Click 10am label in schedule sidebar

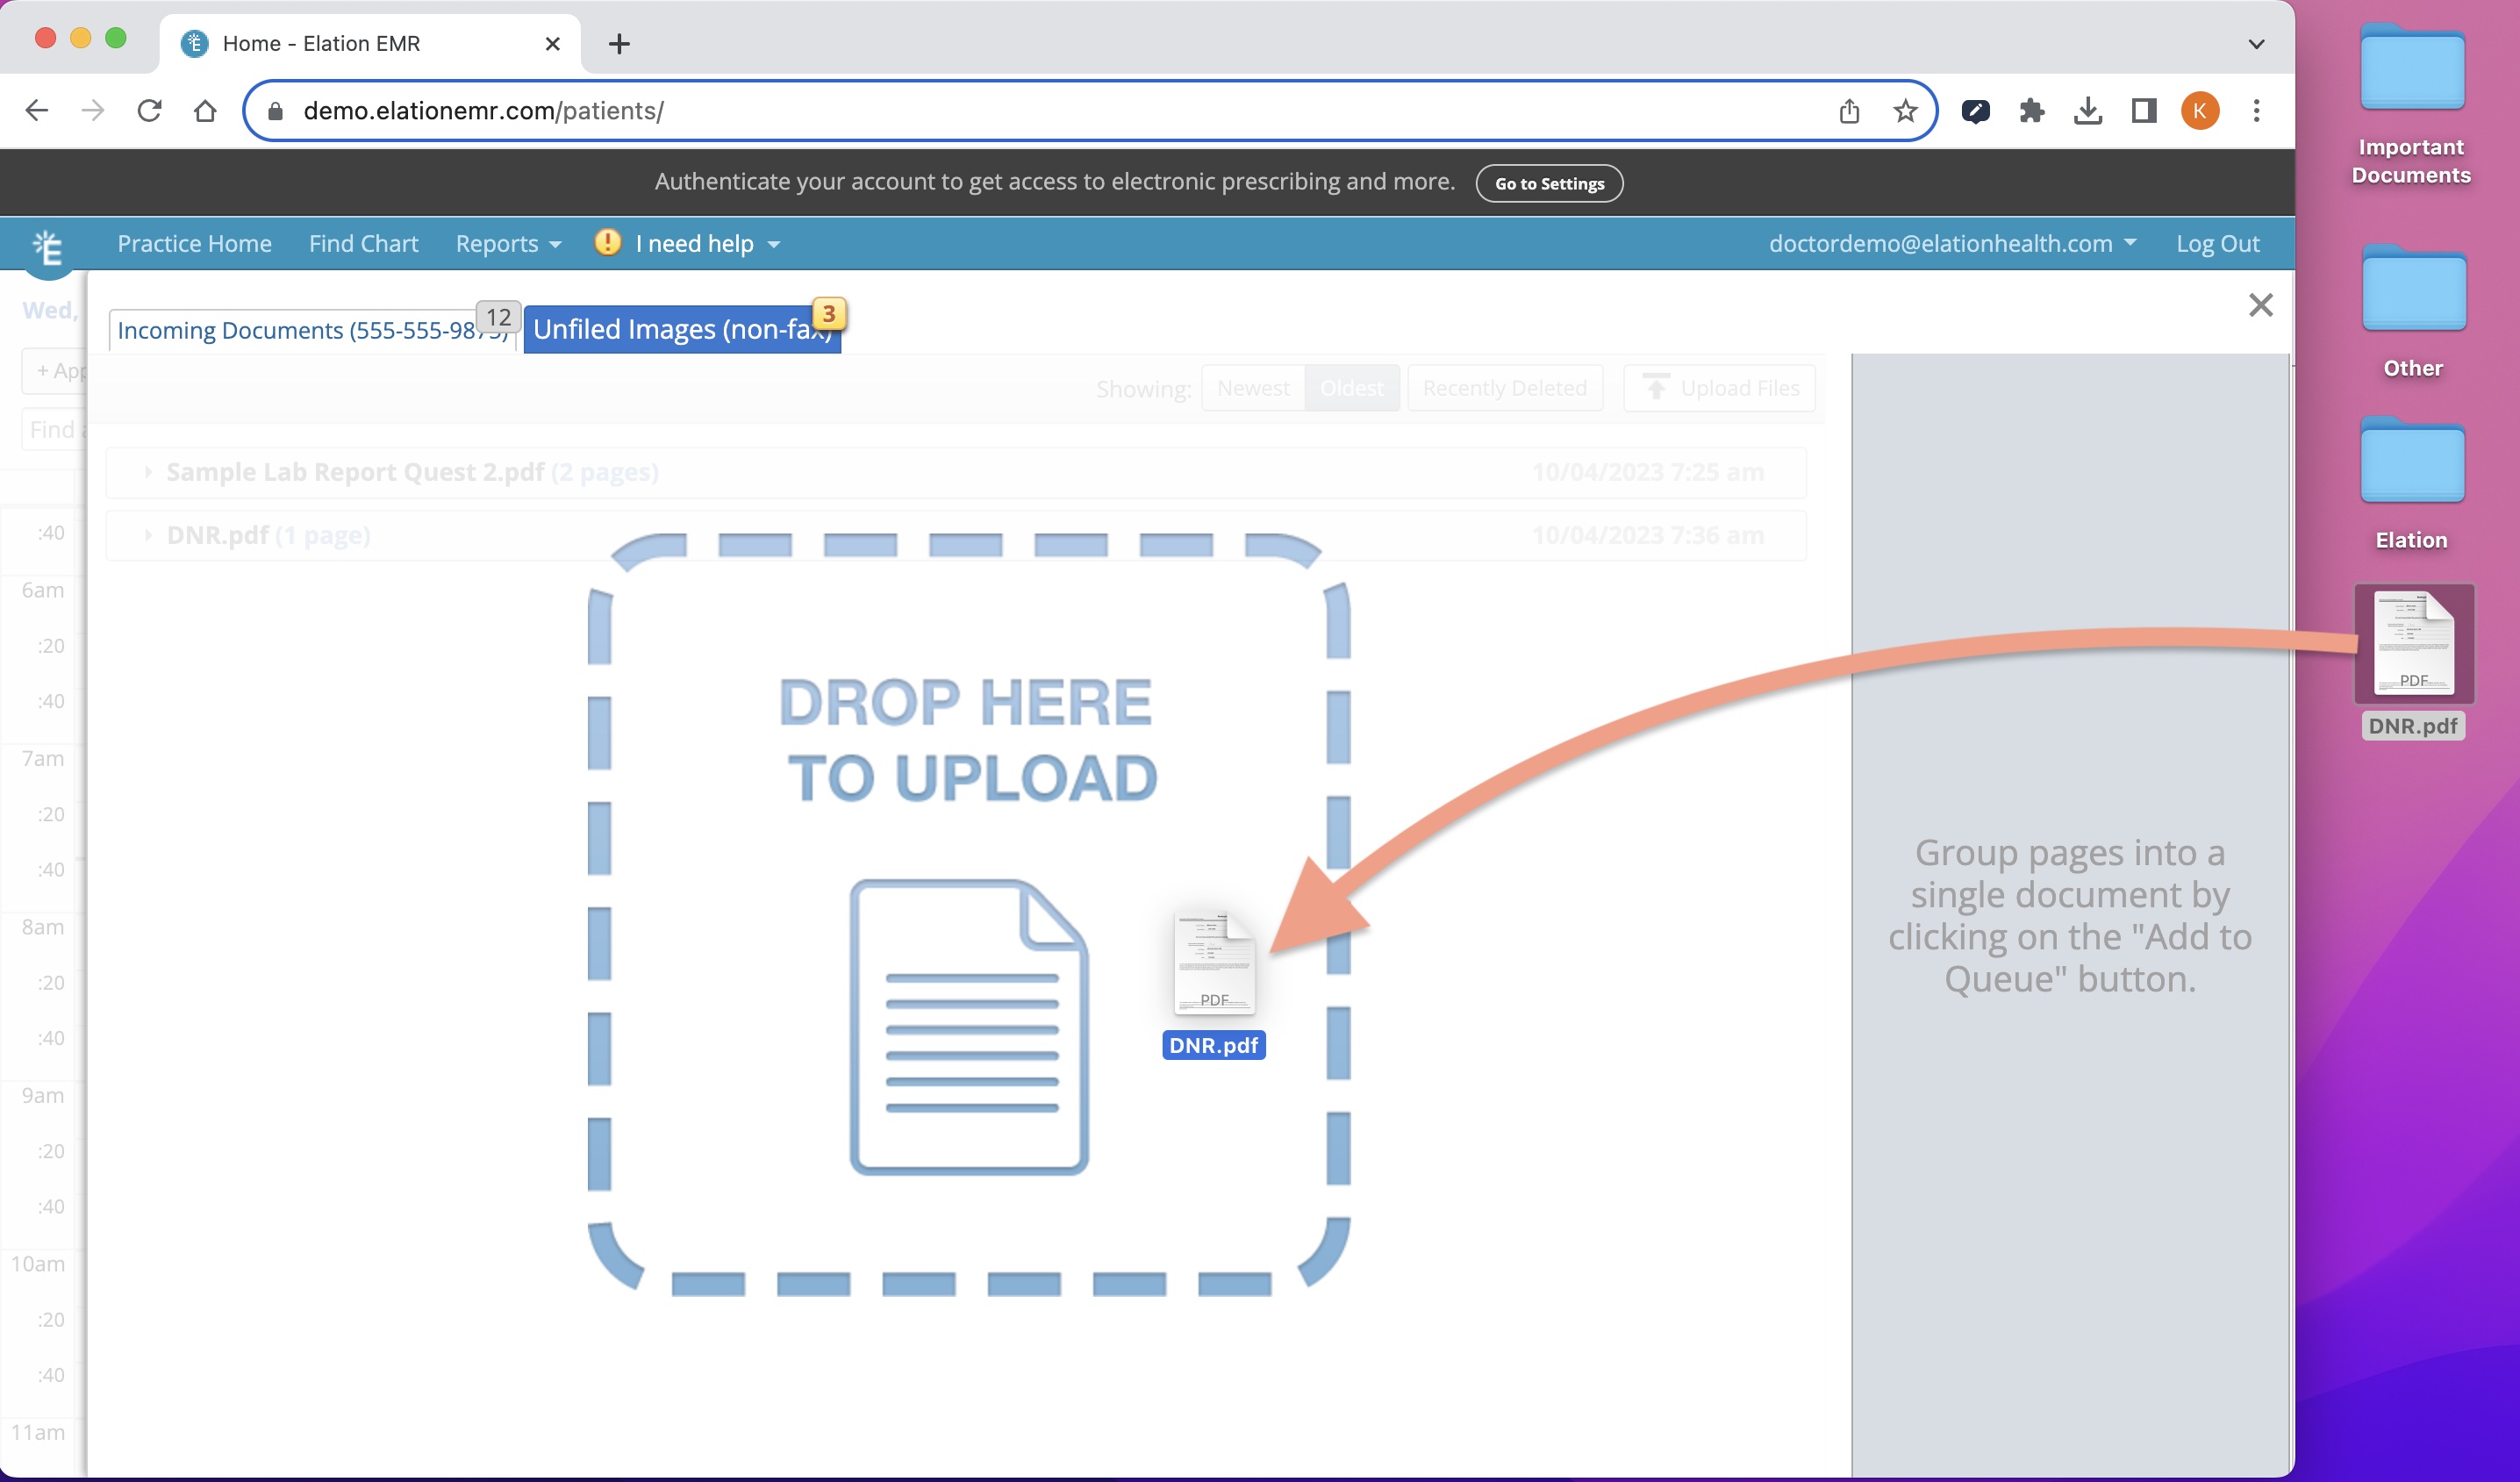[38, 1264]
